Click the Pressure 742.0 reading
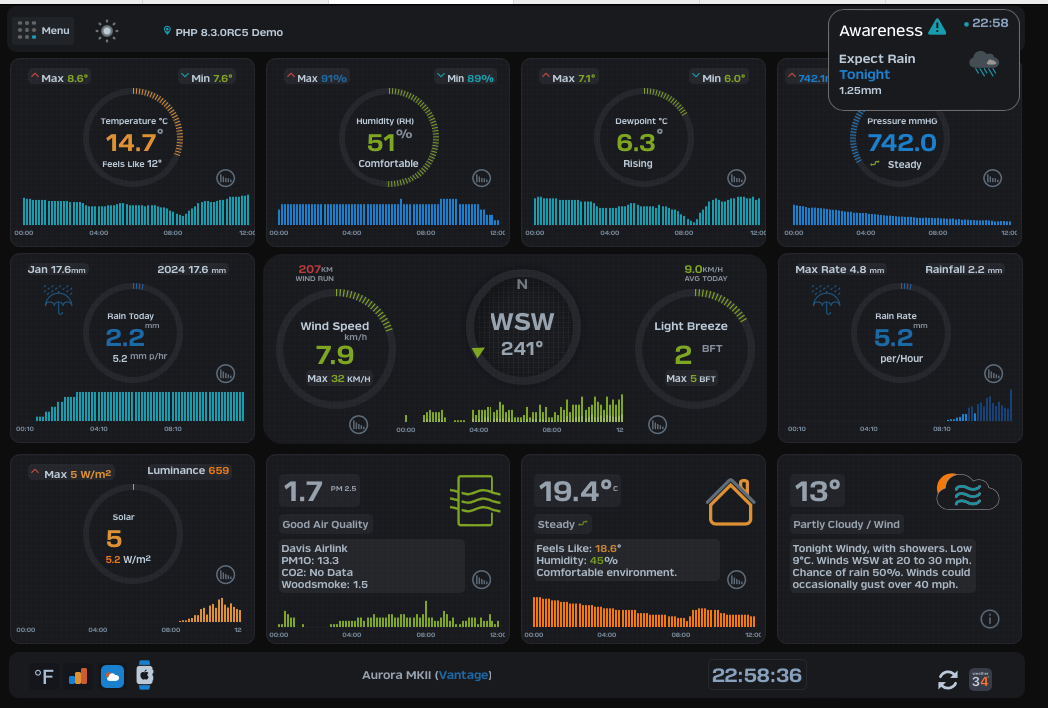 tap(902, 142)
